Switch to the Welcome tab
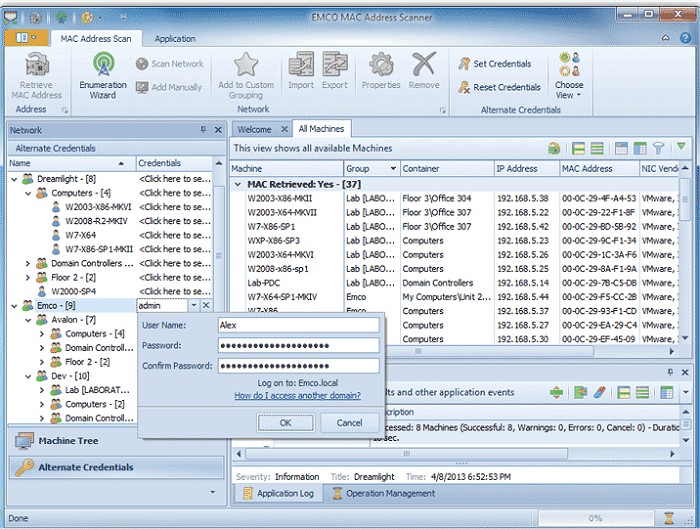700x529 pixels. 254,129
